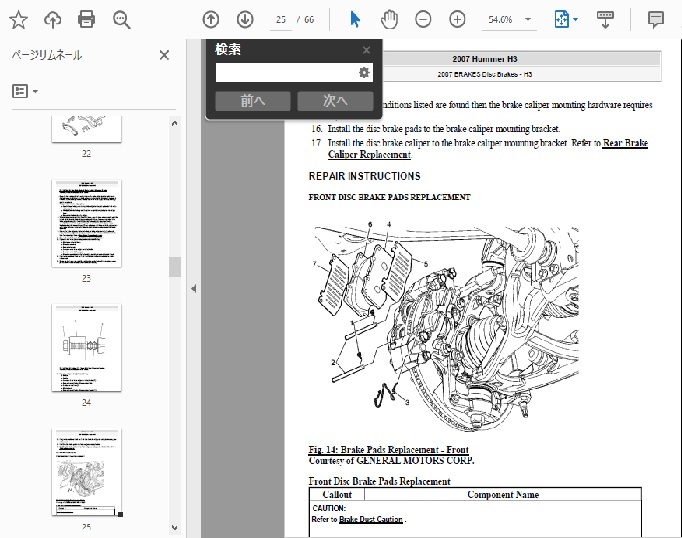682x538 pixels.
Task: Zoom out with minus icon
Action: pos(423,20)
